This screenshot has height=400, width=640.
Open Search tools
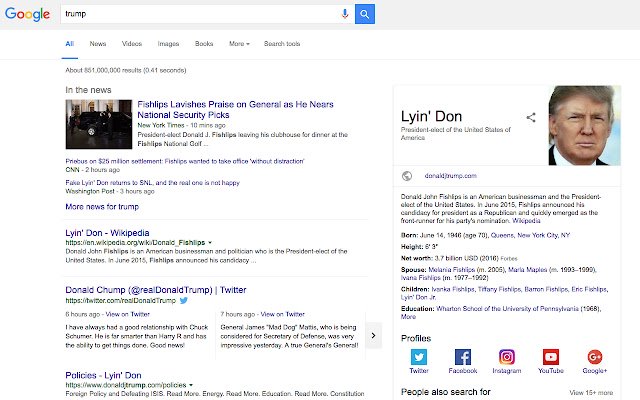[282, 44]
